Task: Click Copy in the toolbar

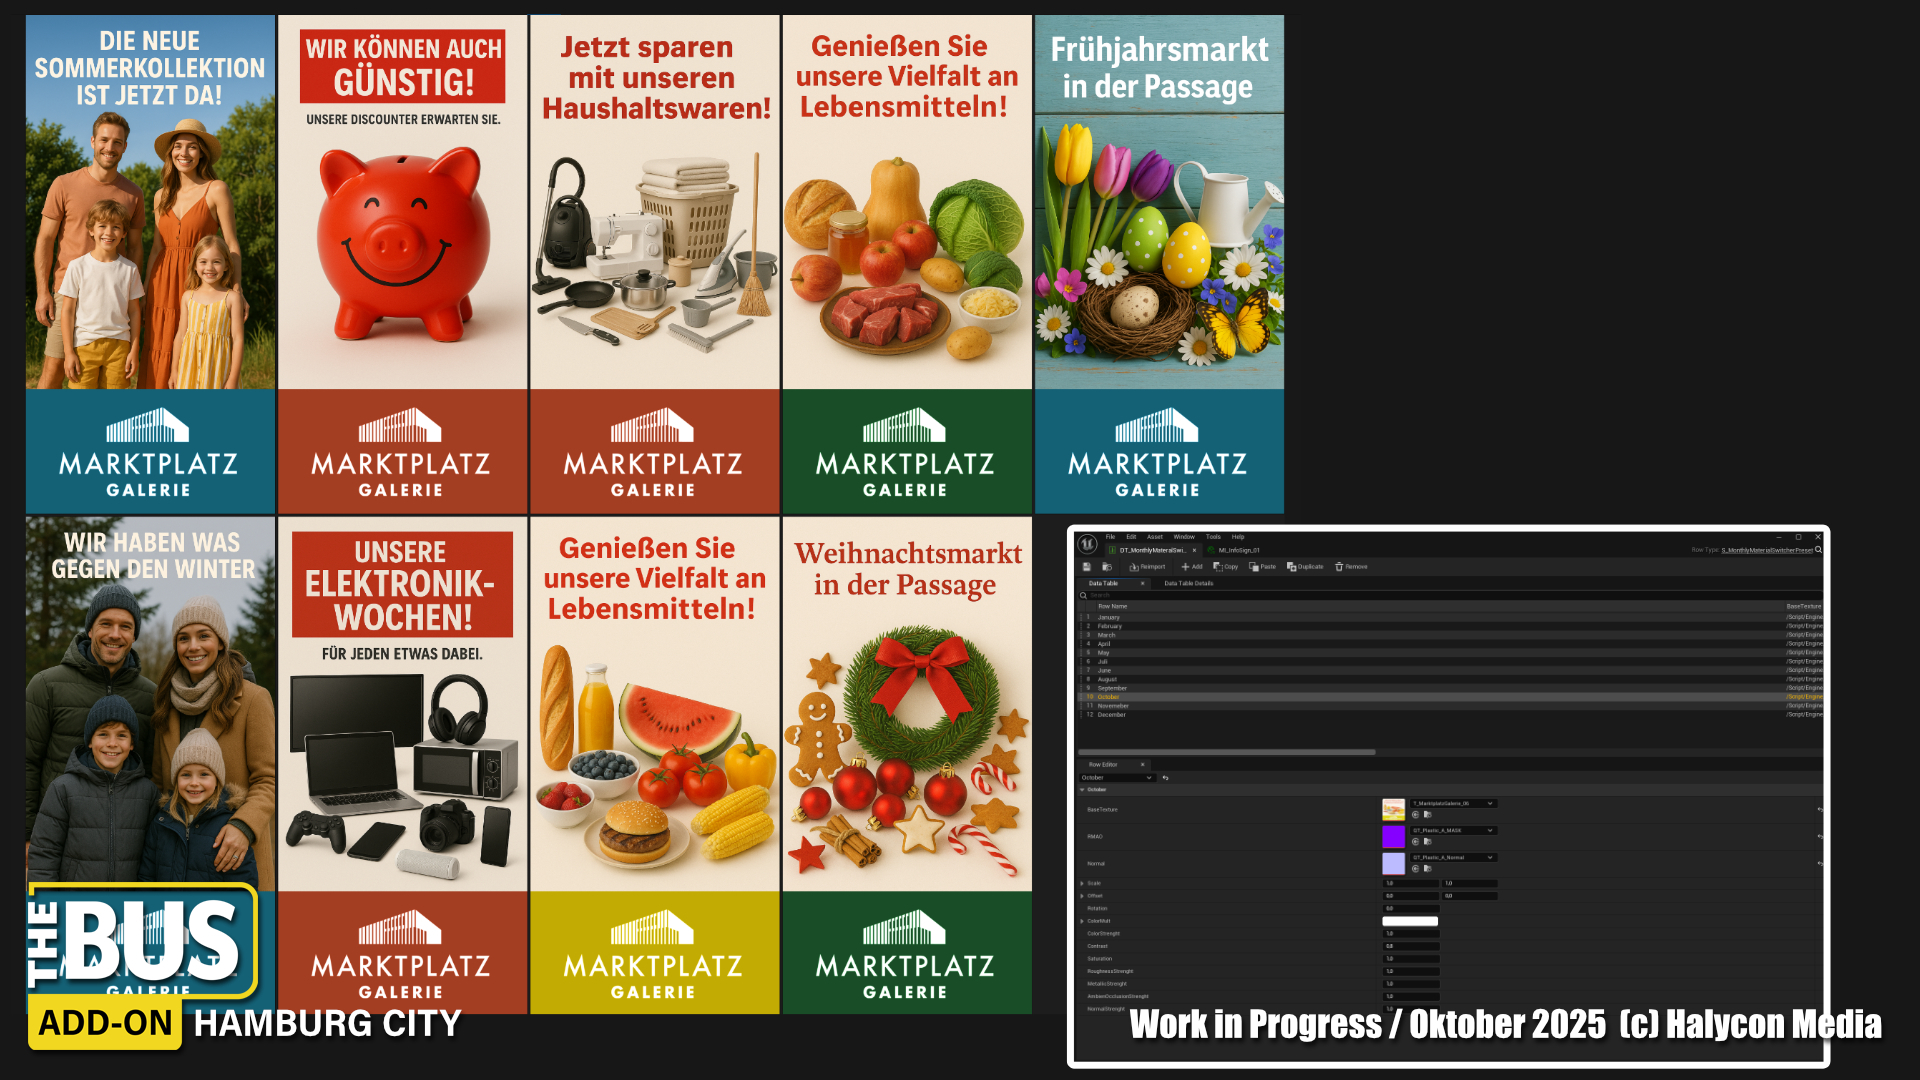Action: coord(1226,567)
